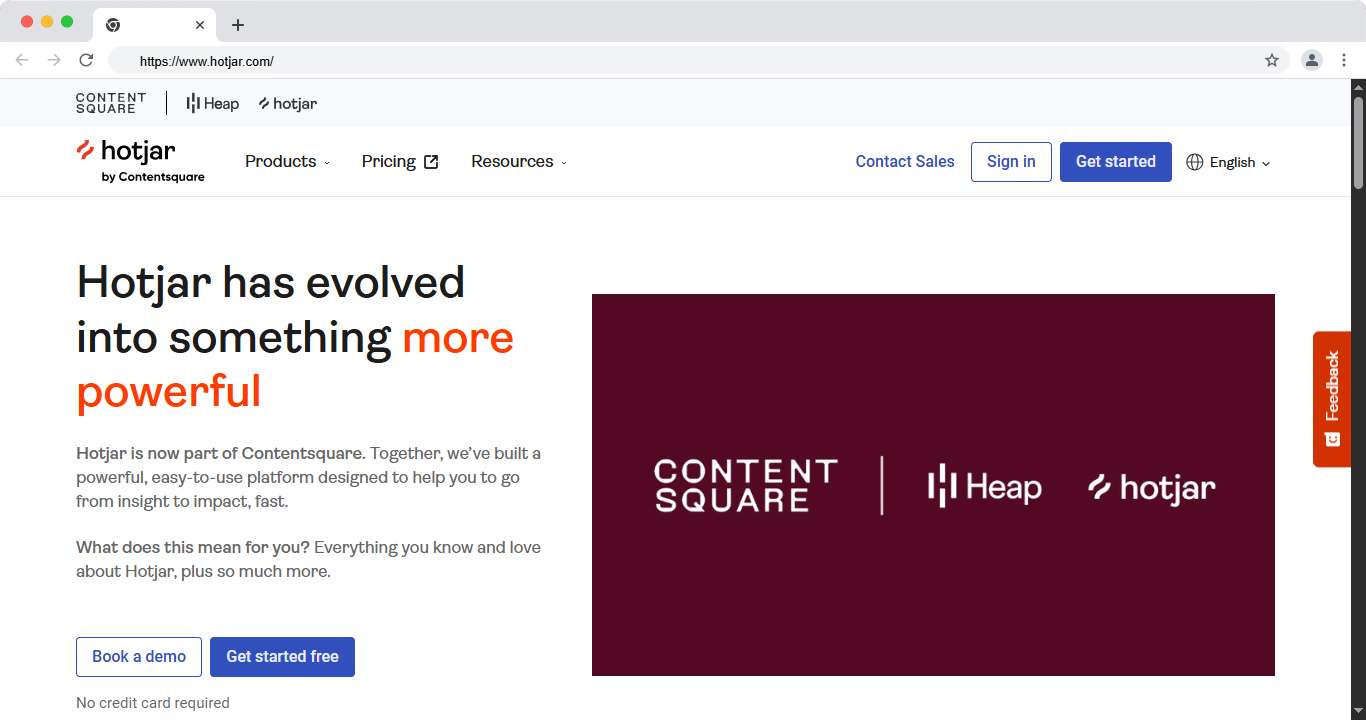Click the external link icon beside Pricing
1366x720 pixels.
pos(431,162)
